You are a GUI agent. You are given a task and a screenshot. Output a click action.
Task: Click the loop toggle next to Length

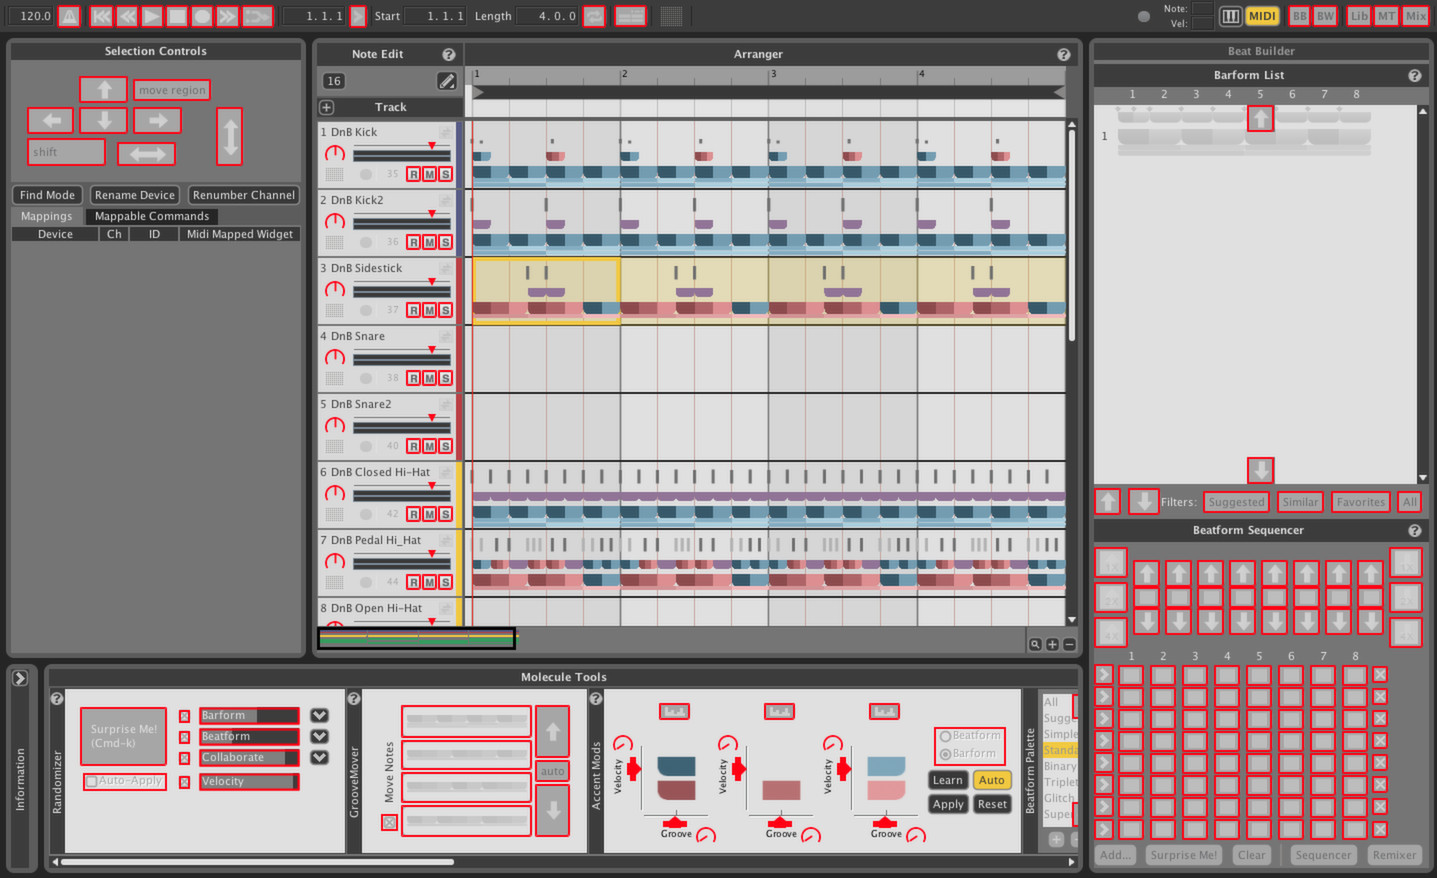(594, 15)
